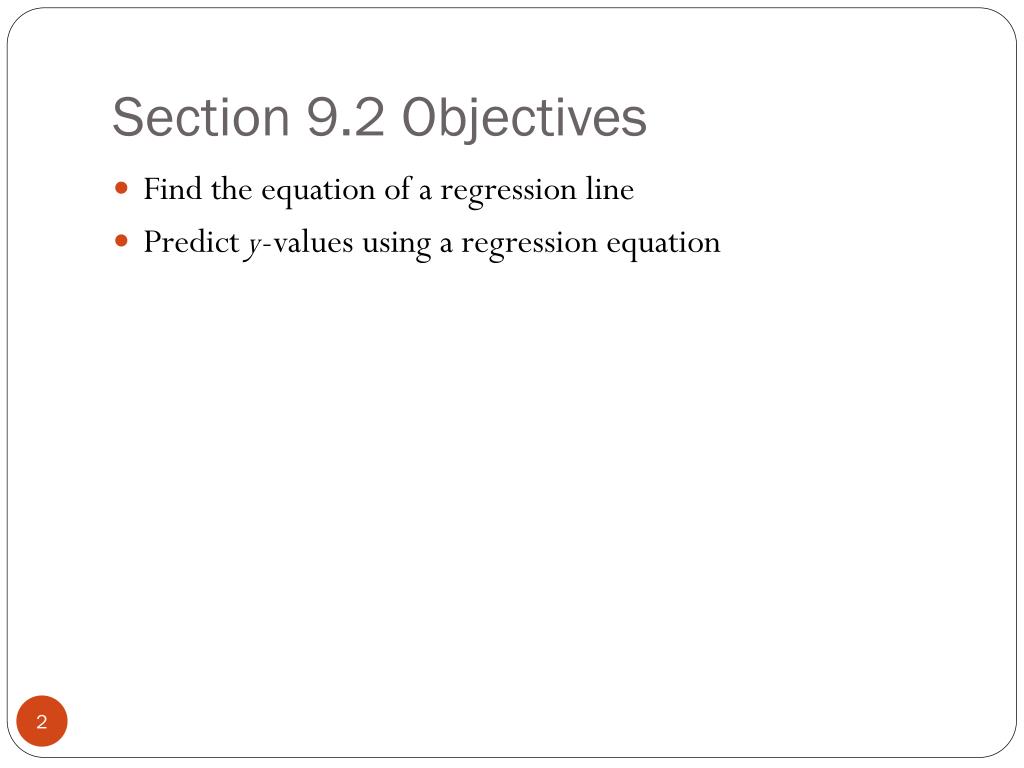
Task: Click the word the in first bullet
Action: point(231,189)
